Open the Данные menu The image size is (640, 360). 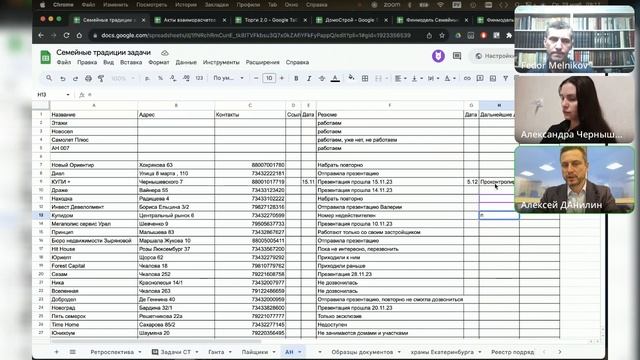(x=186, y=62)
